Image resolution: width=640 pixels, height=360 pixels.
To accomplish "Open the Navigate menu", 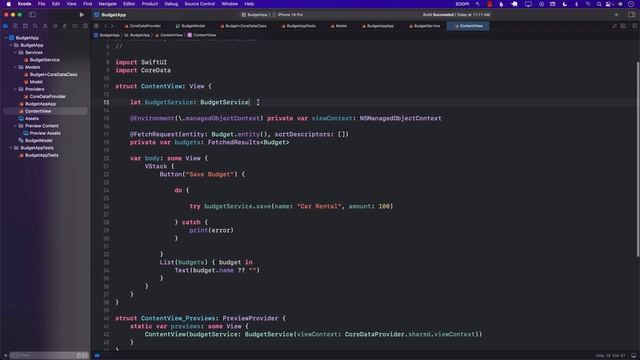I will pos(107,4).
